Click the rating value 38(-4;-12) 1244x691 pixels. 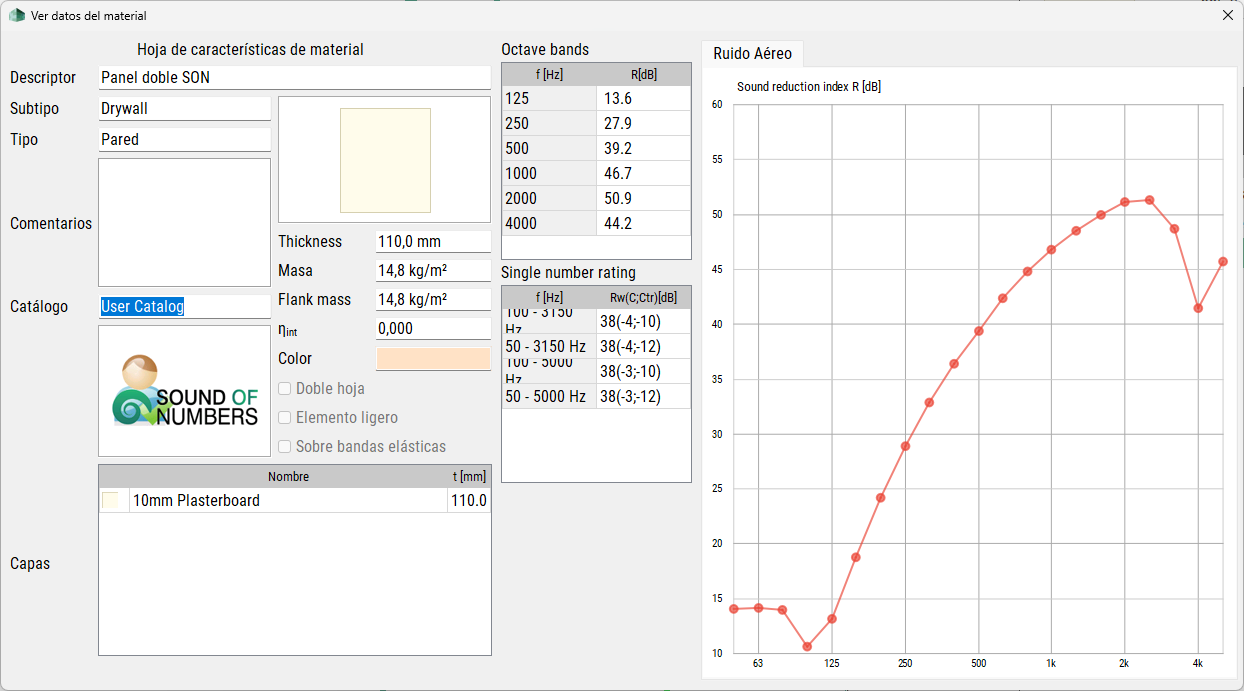[x=643, y=346]
